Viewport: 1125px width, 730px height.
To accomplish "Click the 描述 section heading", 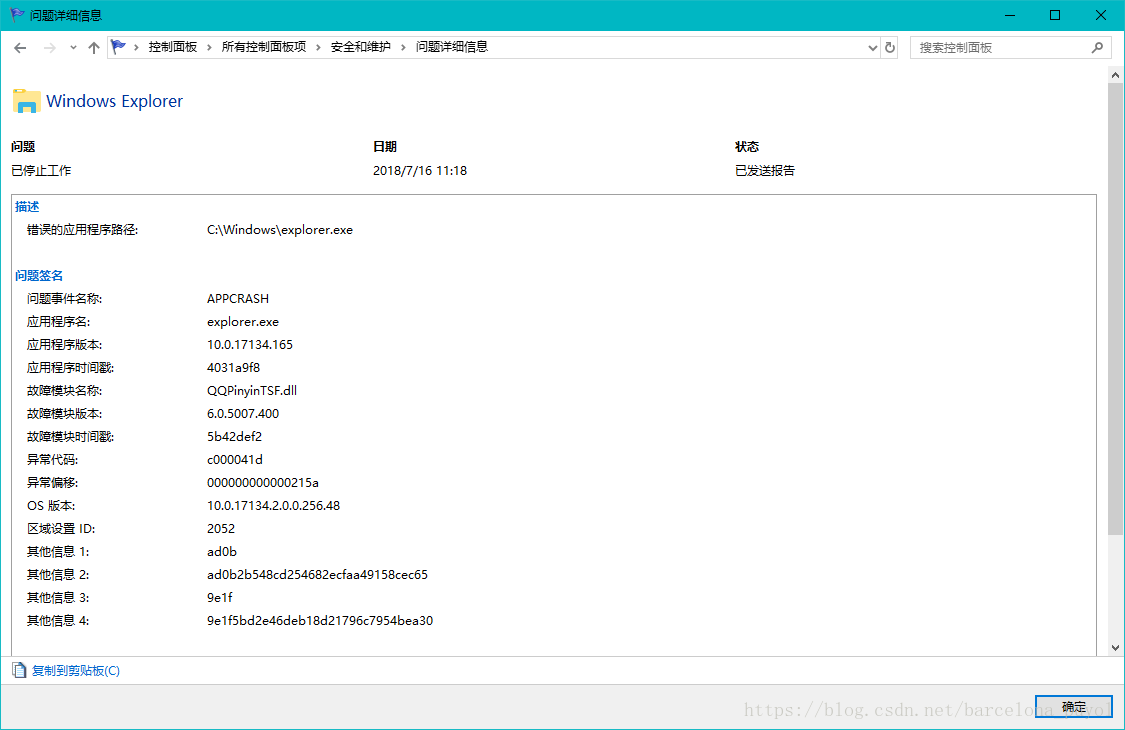I will click(27, 207).
